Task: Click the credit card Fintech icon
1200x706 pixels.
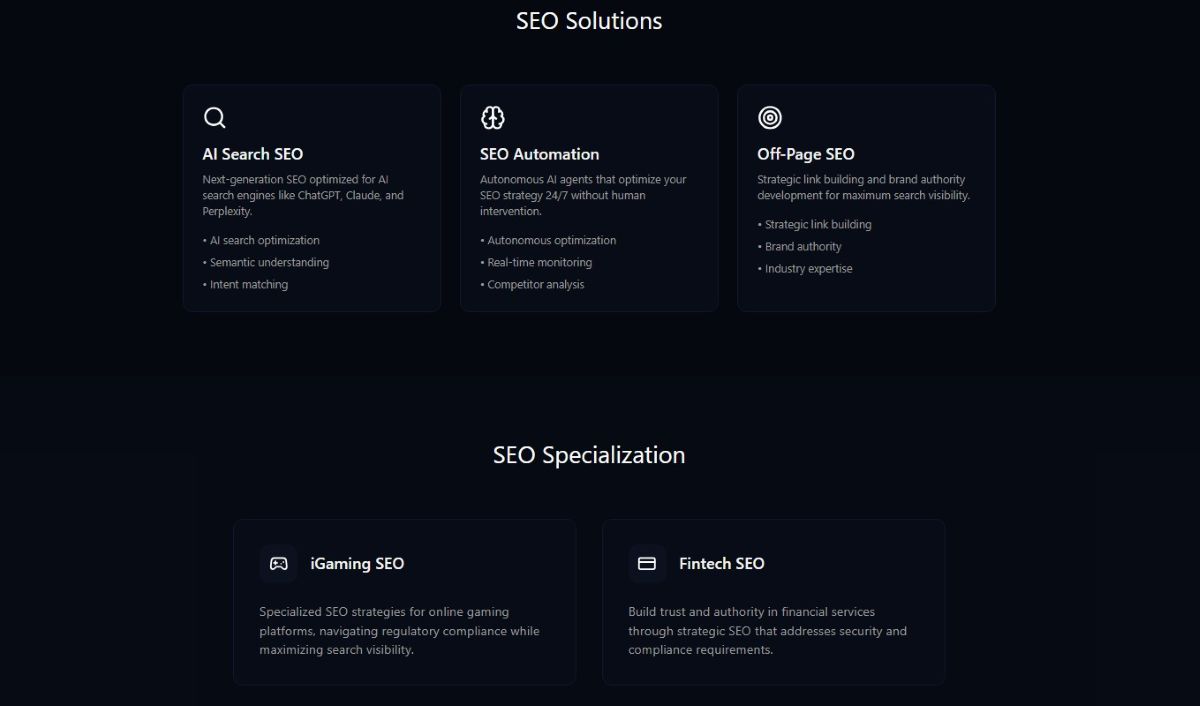Action: (x=647, y=564)
